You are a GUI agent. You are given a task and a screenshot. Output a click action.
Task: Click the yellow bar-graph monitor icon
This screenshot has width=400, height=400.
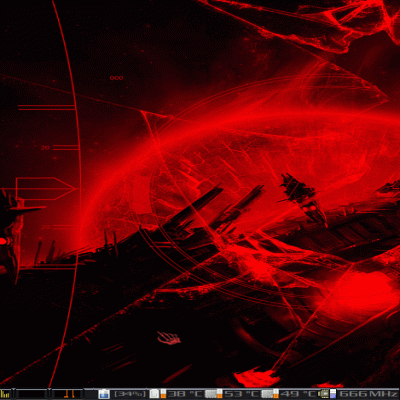[5, 394]
